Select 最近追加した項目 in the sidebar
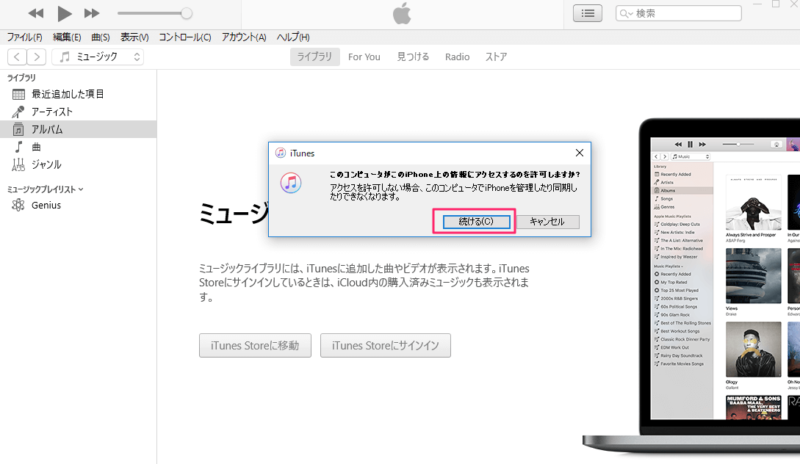This screenshot has width=800, height=464. tap(67, 94)
